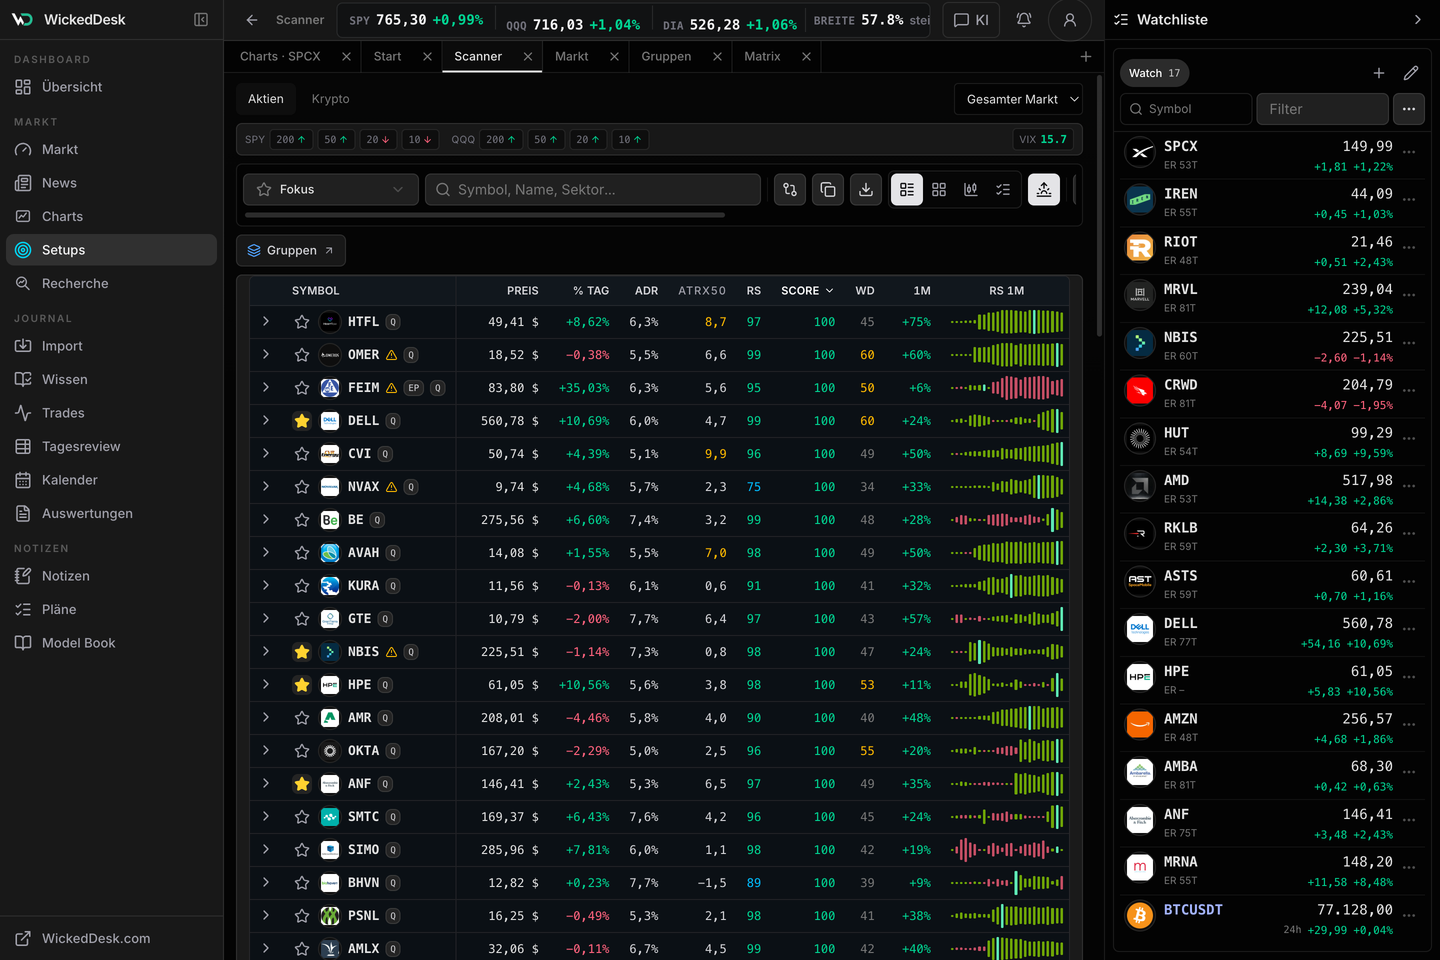Open the Fokus preset dropdown
The image size is (1440, 960).
331,189
